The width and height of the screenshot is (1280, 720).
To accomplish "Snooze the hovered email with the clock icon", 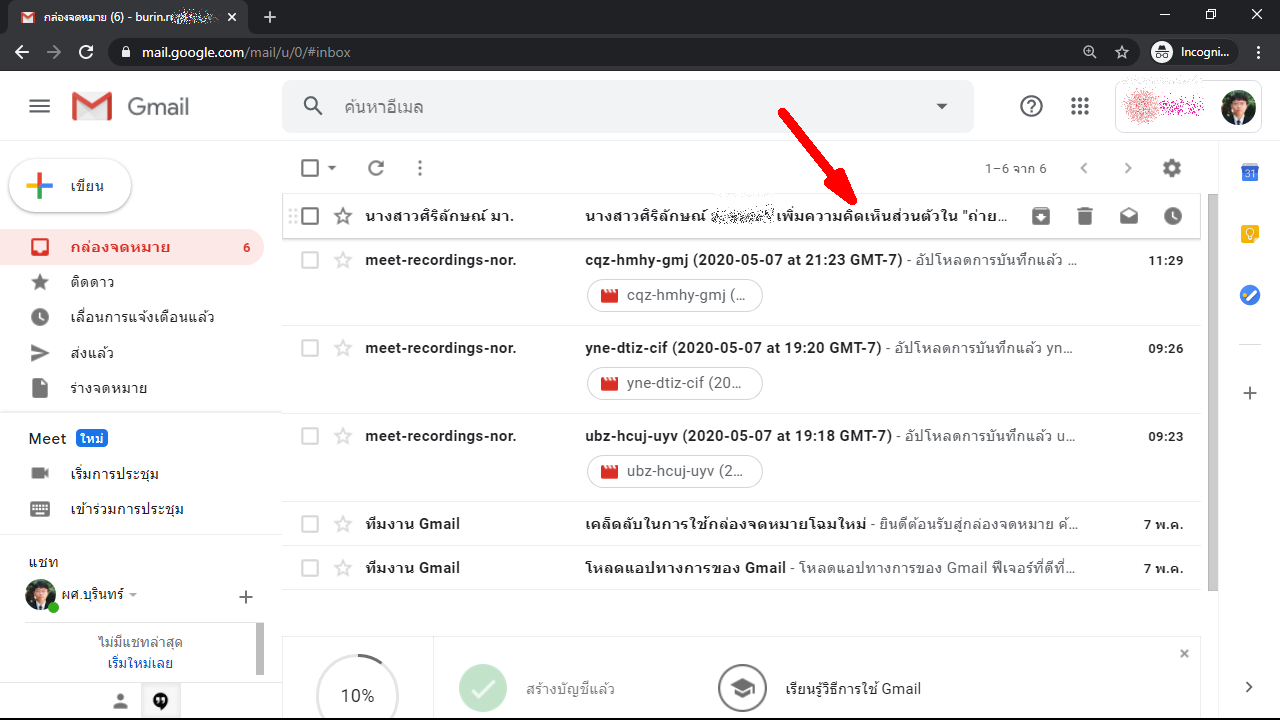I will click(x=1173, y=216).
